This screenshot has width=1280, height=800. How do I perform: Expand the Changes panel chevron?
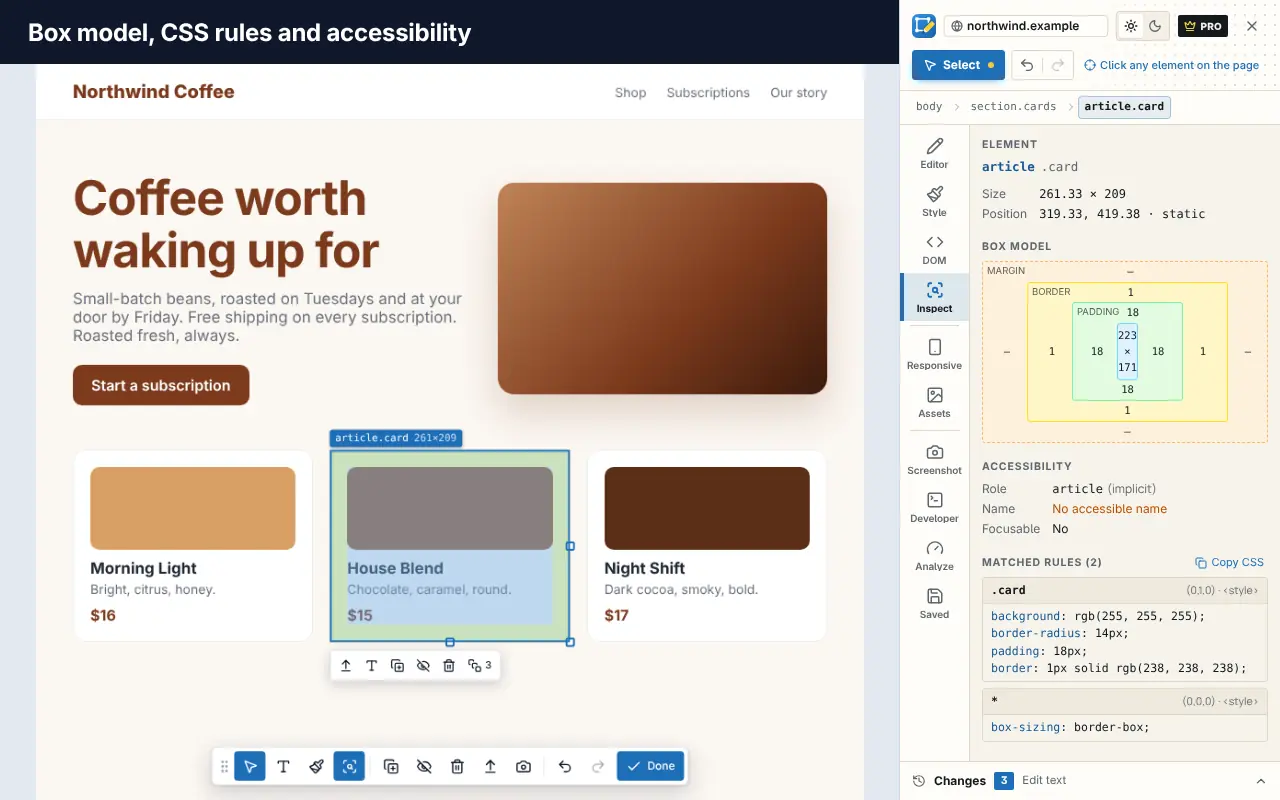point(1260,781)
